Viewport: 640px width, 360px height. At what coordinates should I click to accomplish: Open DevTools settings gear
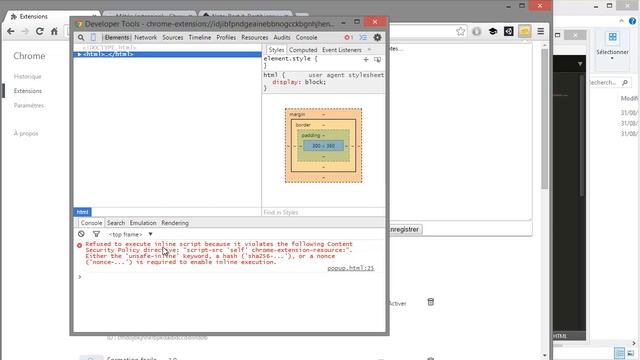click(378, 38)
